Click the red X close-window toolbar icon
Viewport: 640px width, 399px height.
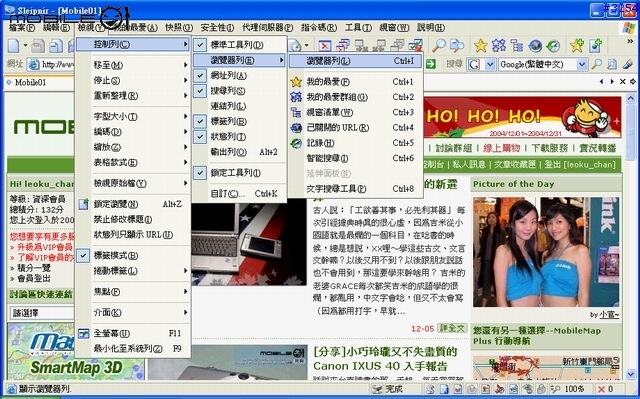(x=325, y=45)
